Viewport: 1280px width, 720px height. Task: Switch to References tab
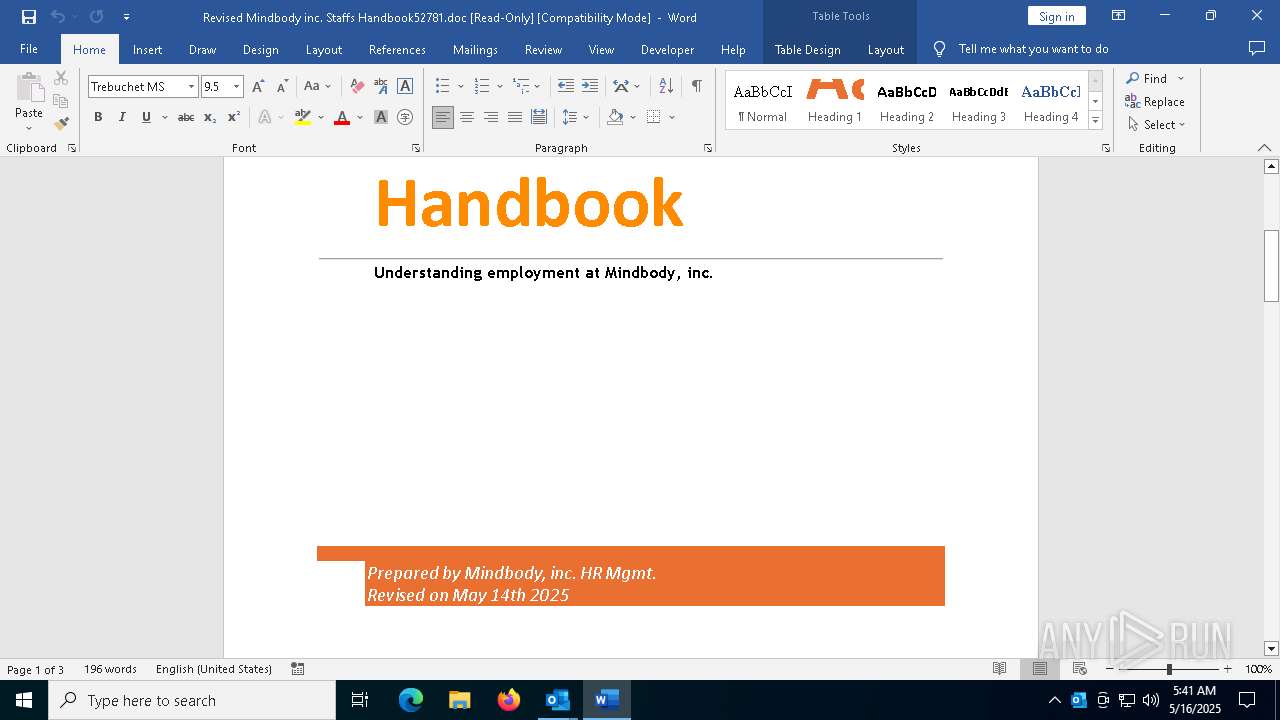tap(397, 49)
